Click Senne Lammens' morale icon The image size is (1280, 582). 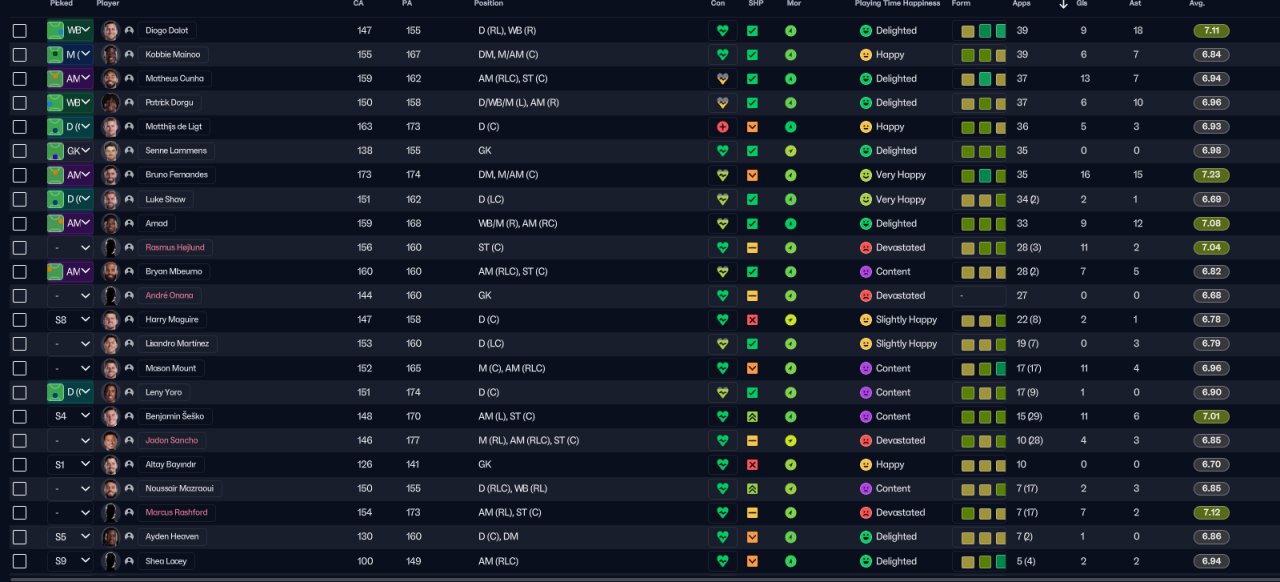tap(791, 151)
